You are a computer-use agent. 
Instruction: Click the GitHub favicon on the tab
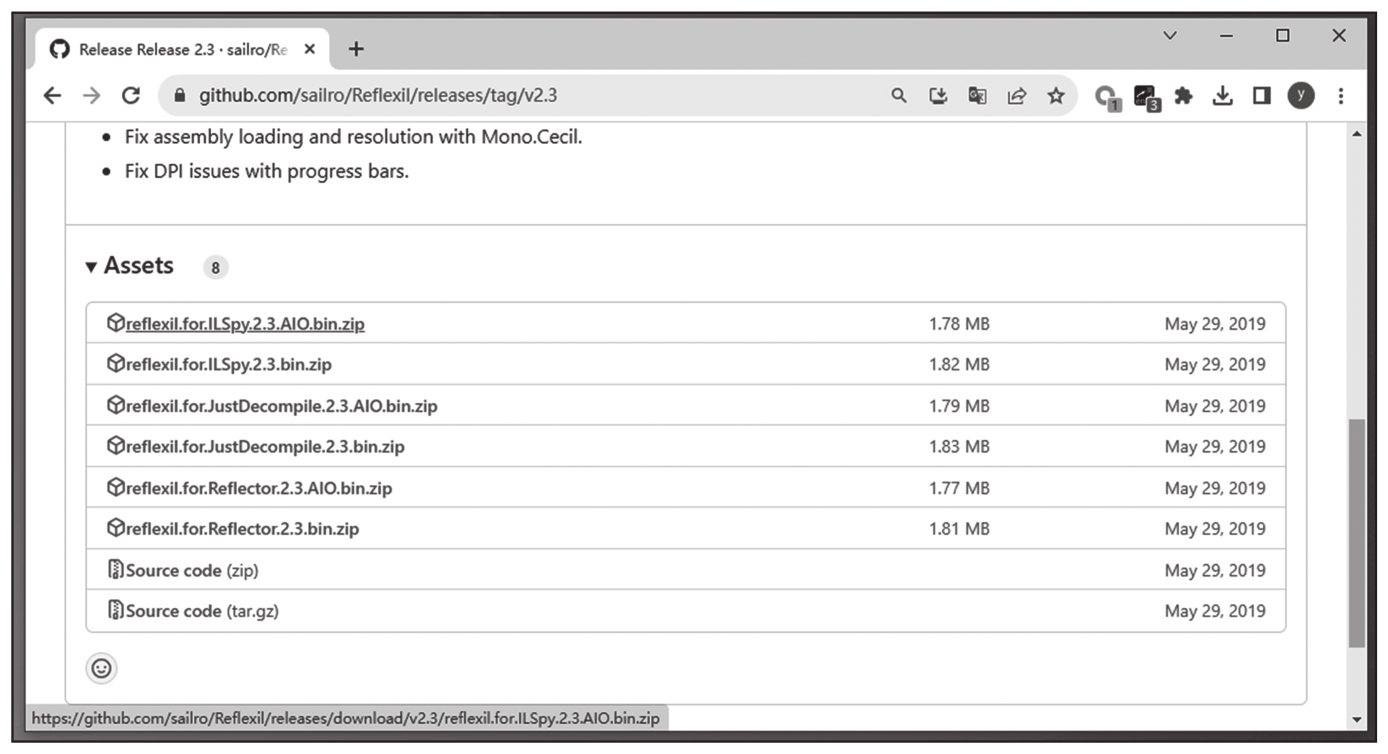click(x=59, y=49)
